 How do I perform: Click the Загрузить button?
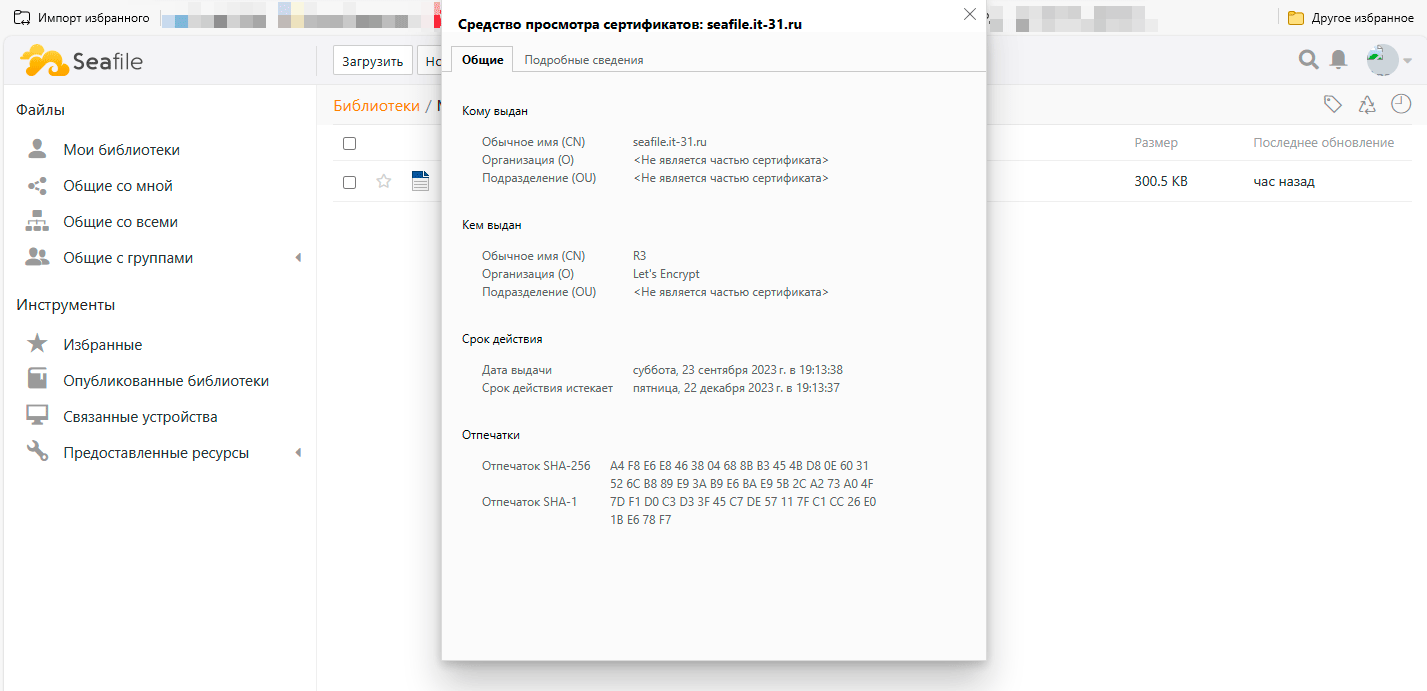coord(373,61)
